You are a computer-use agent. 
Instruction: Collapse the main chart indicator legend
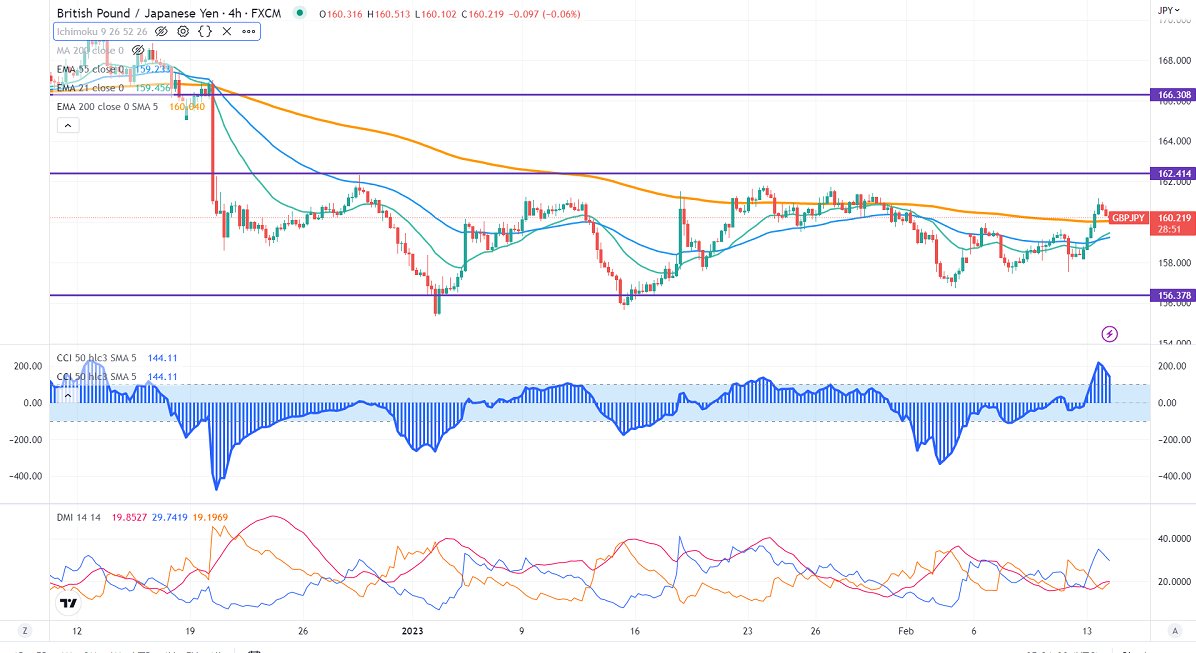pos(67,125)
